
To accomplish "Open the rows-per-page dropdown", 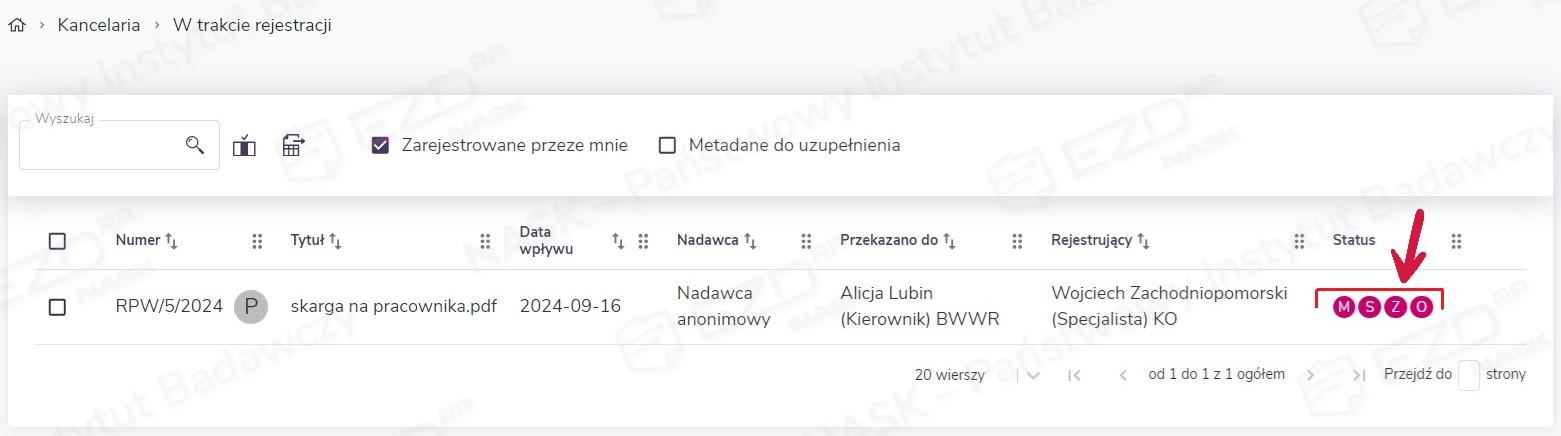I will [1033, 375].
